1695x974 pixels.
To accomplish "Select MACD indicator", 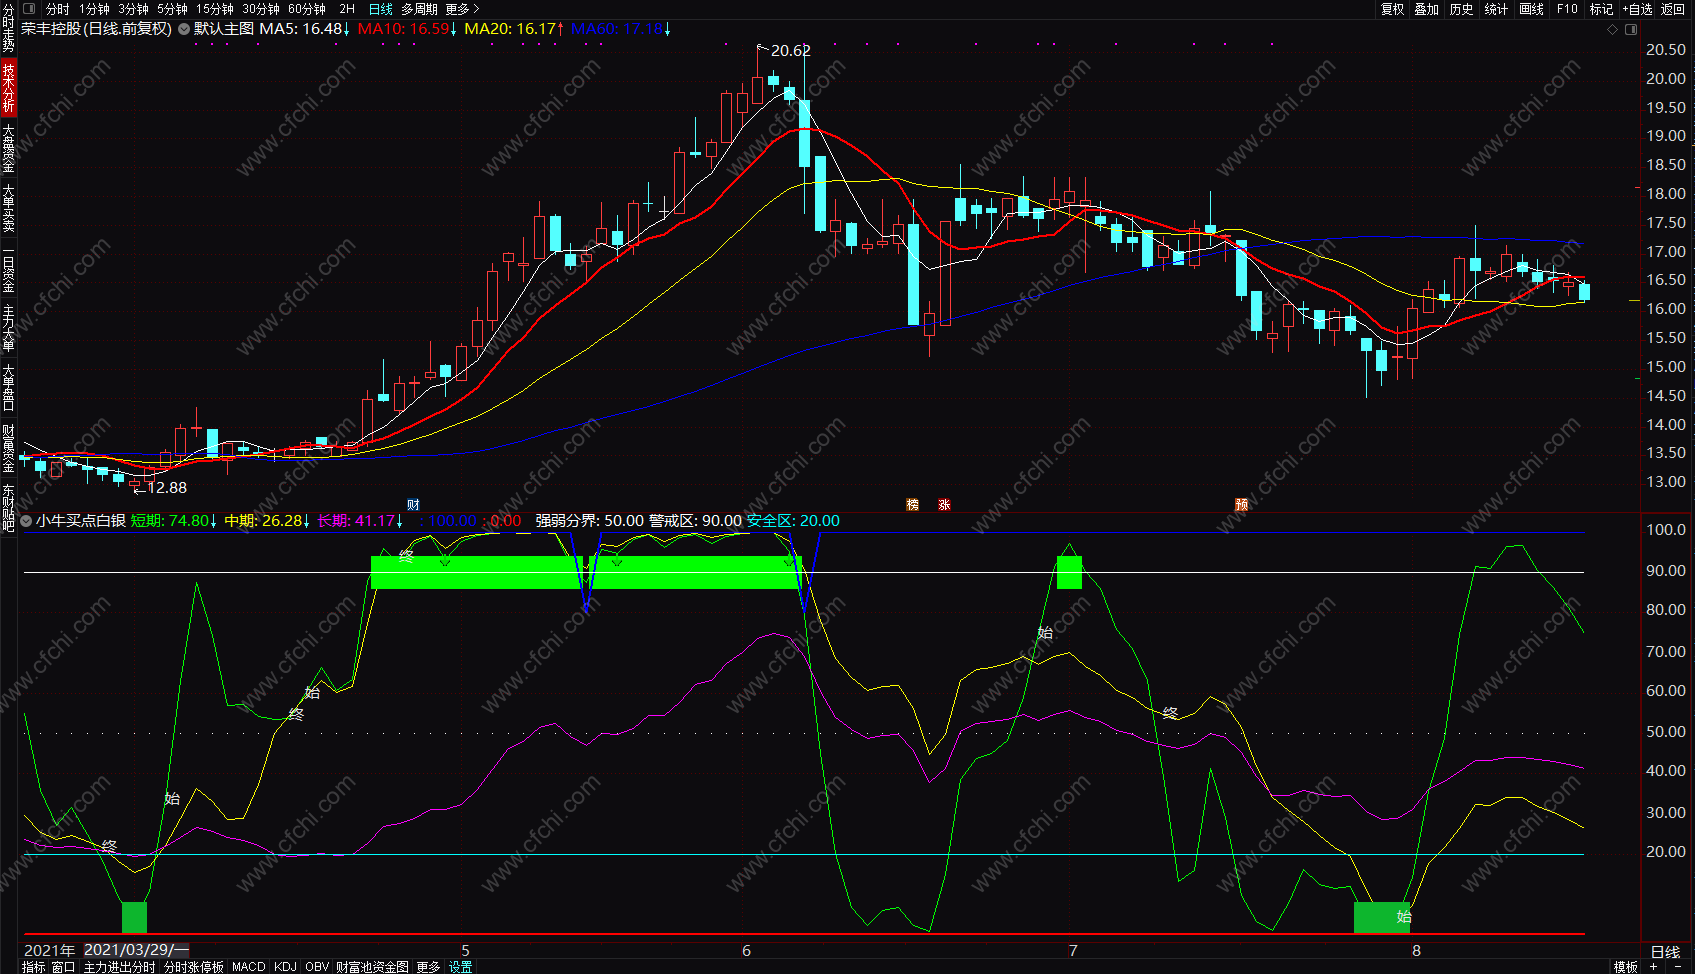I will pyautogui.click(x=249, y=967).
